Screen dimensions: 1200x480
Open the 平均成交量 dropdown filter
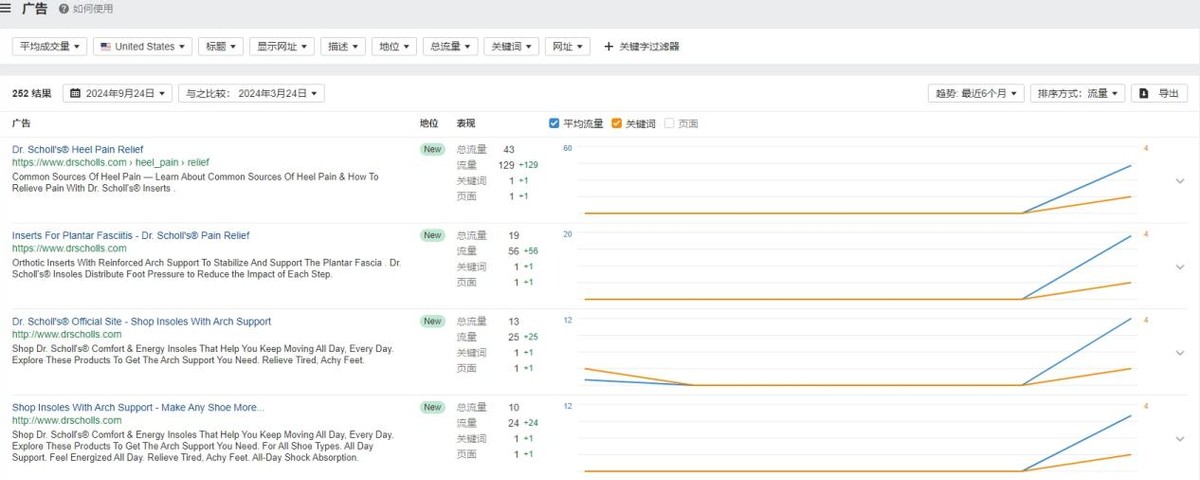tap(50, 46)
